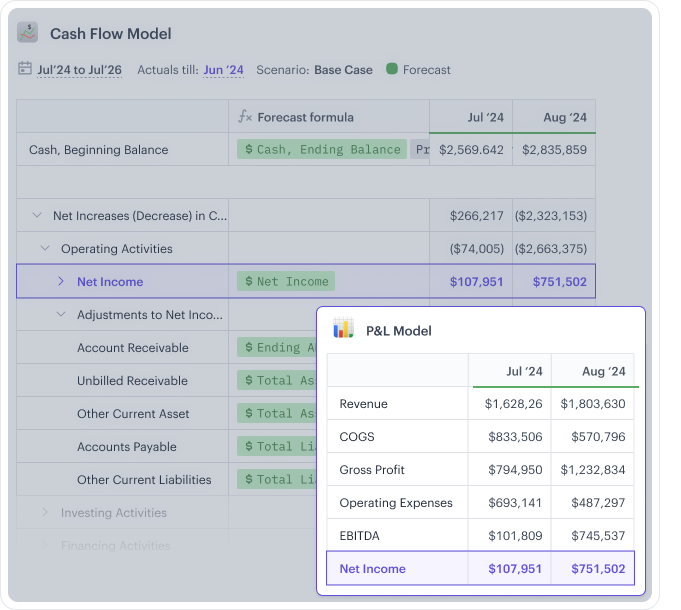Screen dimensions: 681x610
Task: Open the calendar date range icon
Action: [25, 69]
